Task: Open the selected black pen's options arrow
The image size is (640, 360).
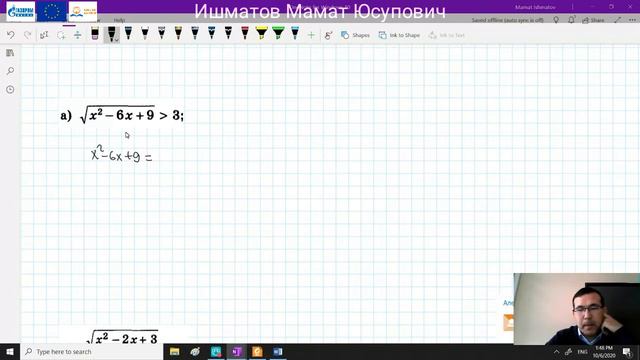Action: click(117, 40)
